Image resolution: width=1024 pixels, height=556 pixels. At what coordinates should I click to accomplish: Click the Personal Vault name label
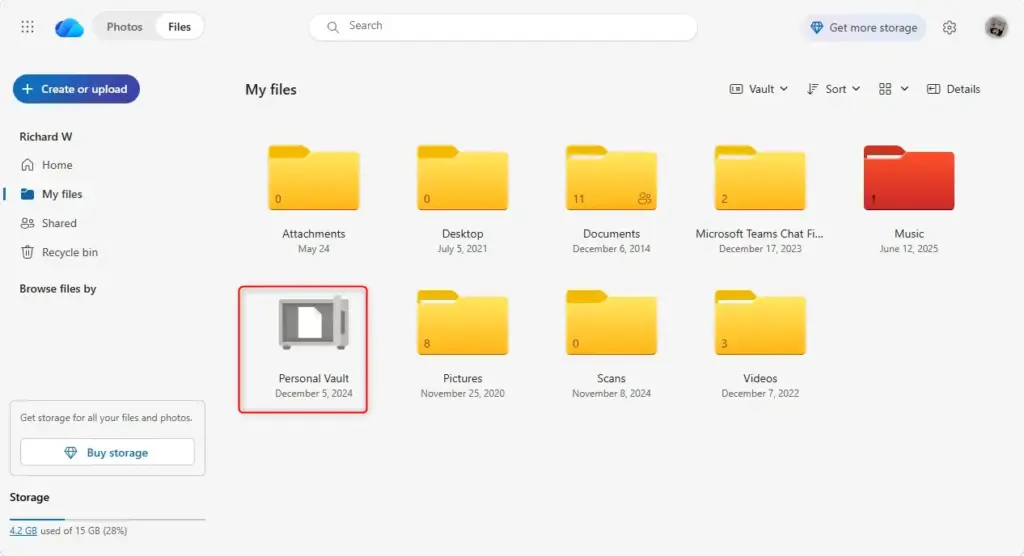pos(313,378)
